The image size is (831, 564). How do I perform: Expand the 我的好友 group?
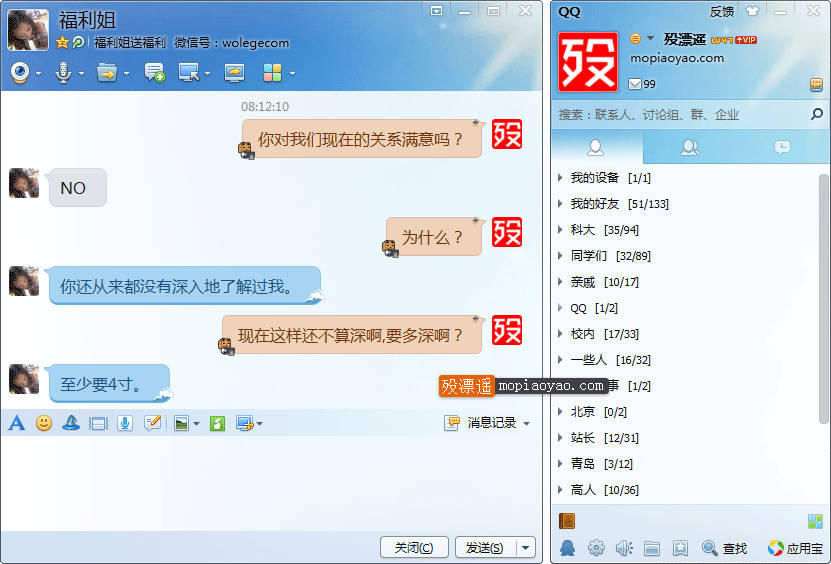tap(560, 204)
